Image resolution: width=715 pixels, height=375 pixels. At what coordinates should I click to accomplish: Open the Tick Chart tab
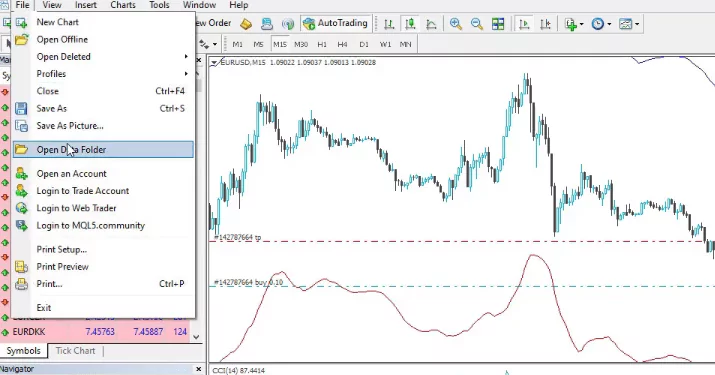pos(75,351)
